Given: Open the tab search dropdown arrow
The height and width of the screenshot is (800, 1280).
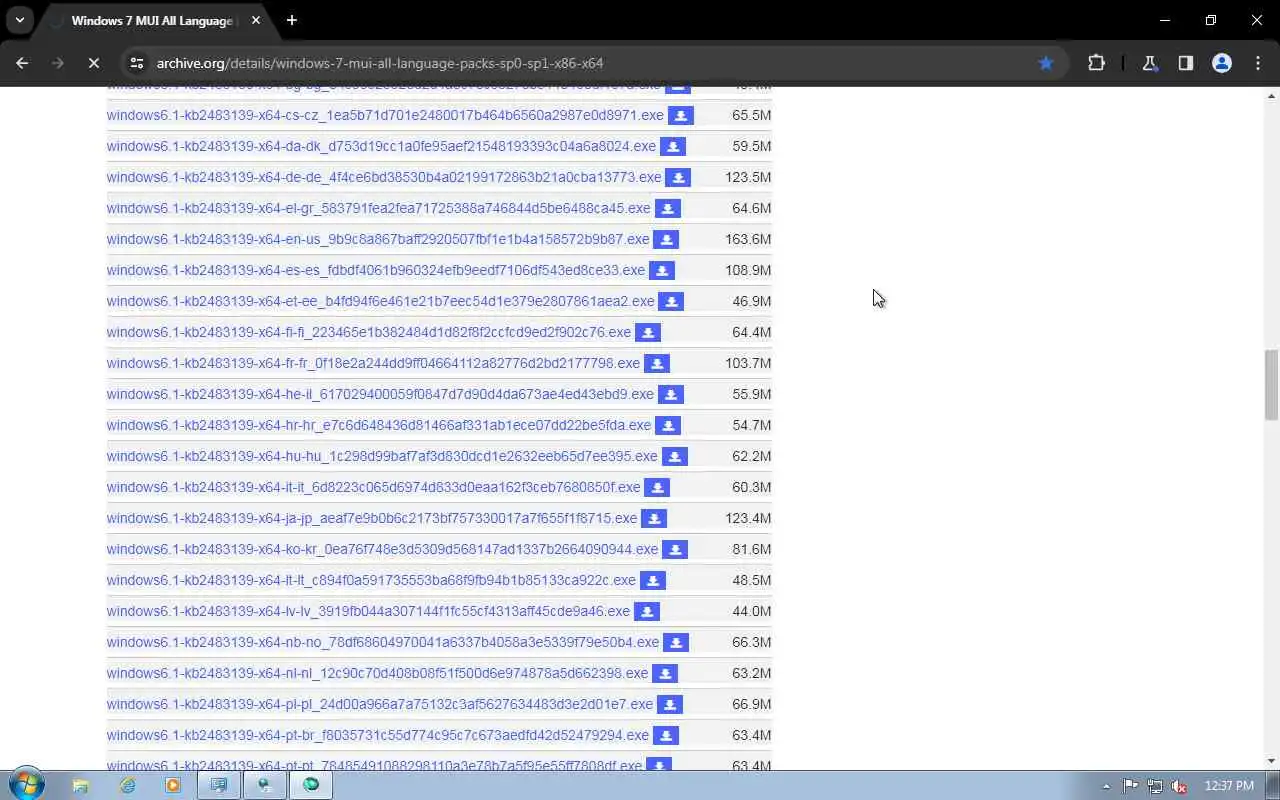Looking at the screenshot, I should pyautogui.click(x=19, y=20).
